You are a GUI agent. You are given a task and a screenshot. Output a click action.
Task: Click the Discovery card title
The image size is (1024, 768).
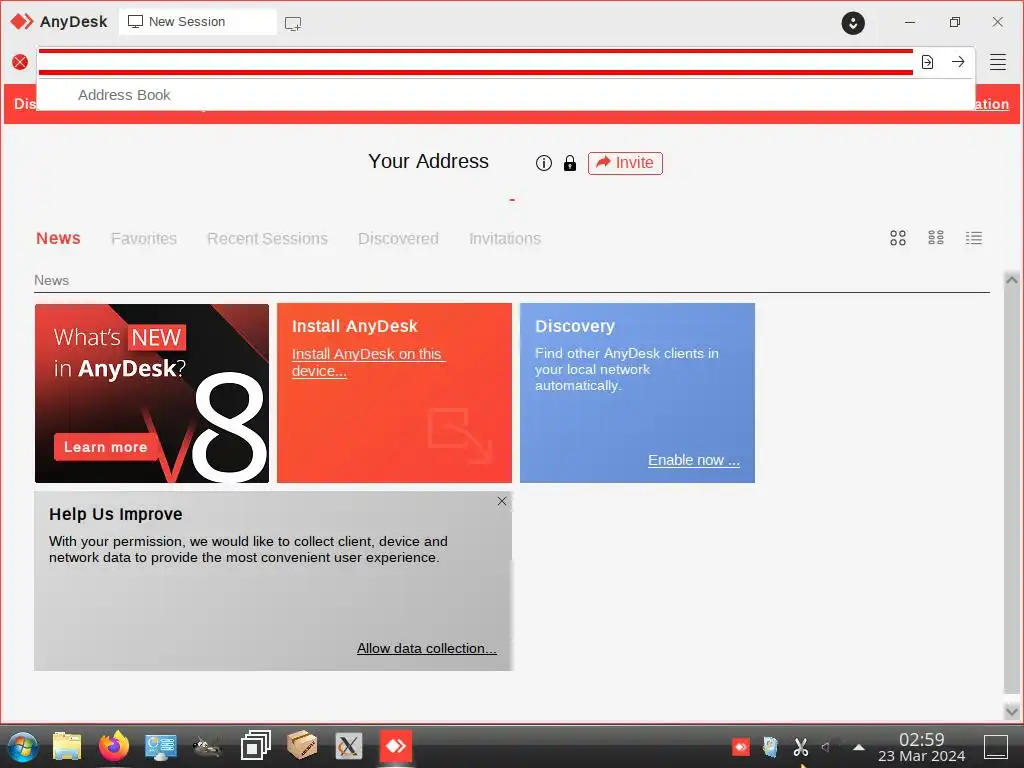575,326
